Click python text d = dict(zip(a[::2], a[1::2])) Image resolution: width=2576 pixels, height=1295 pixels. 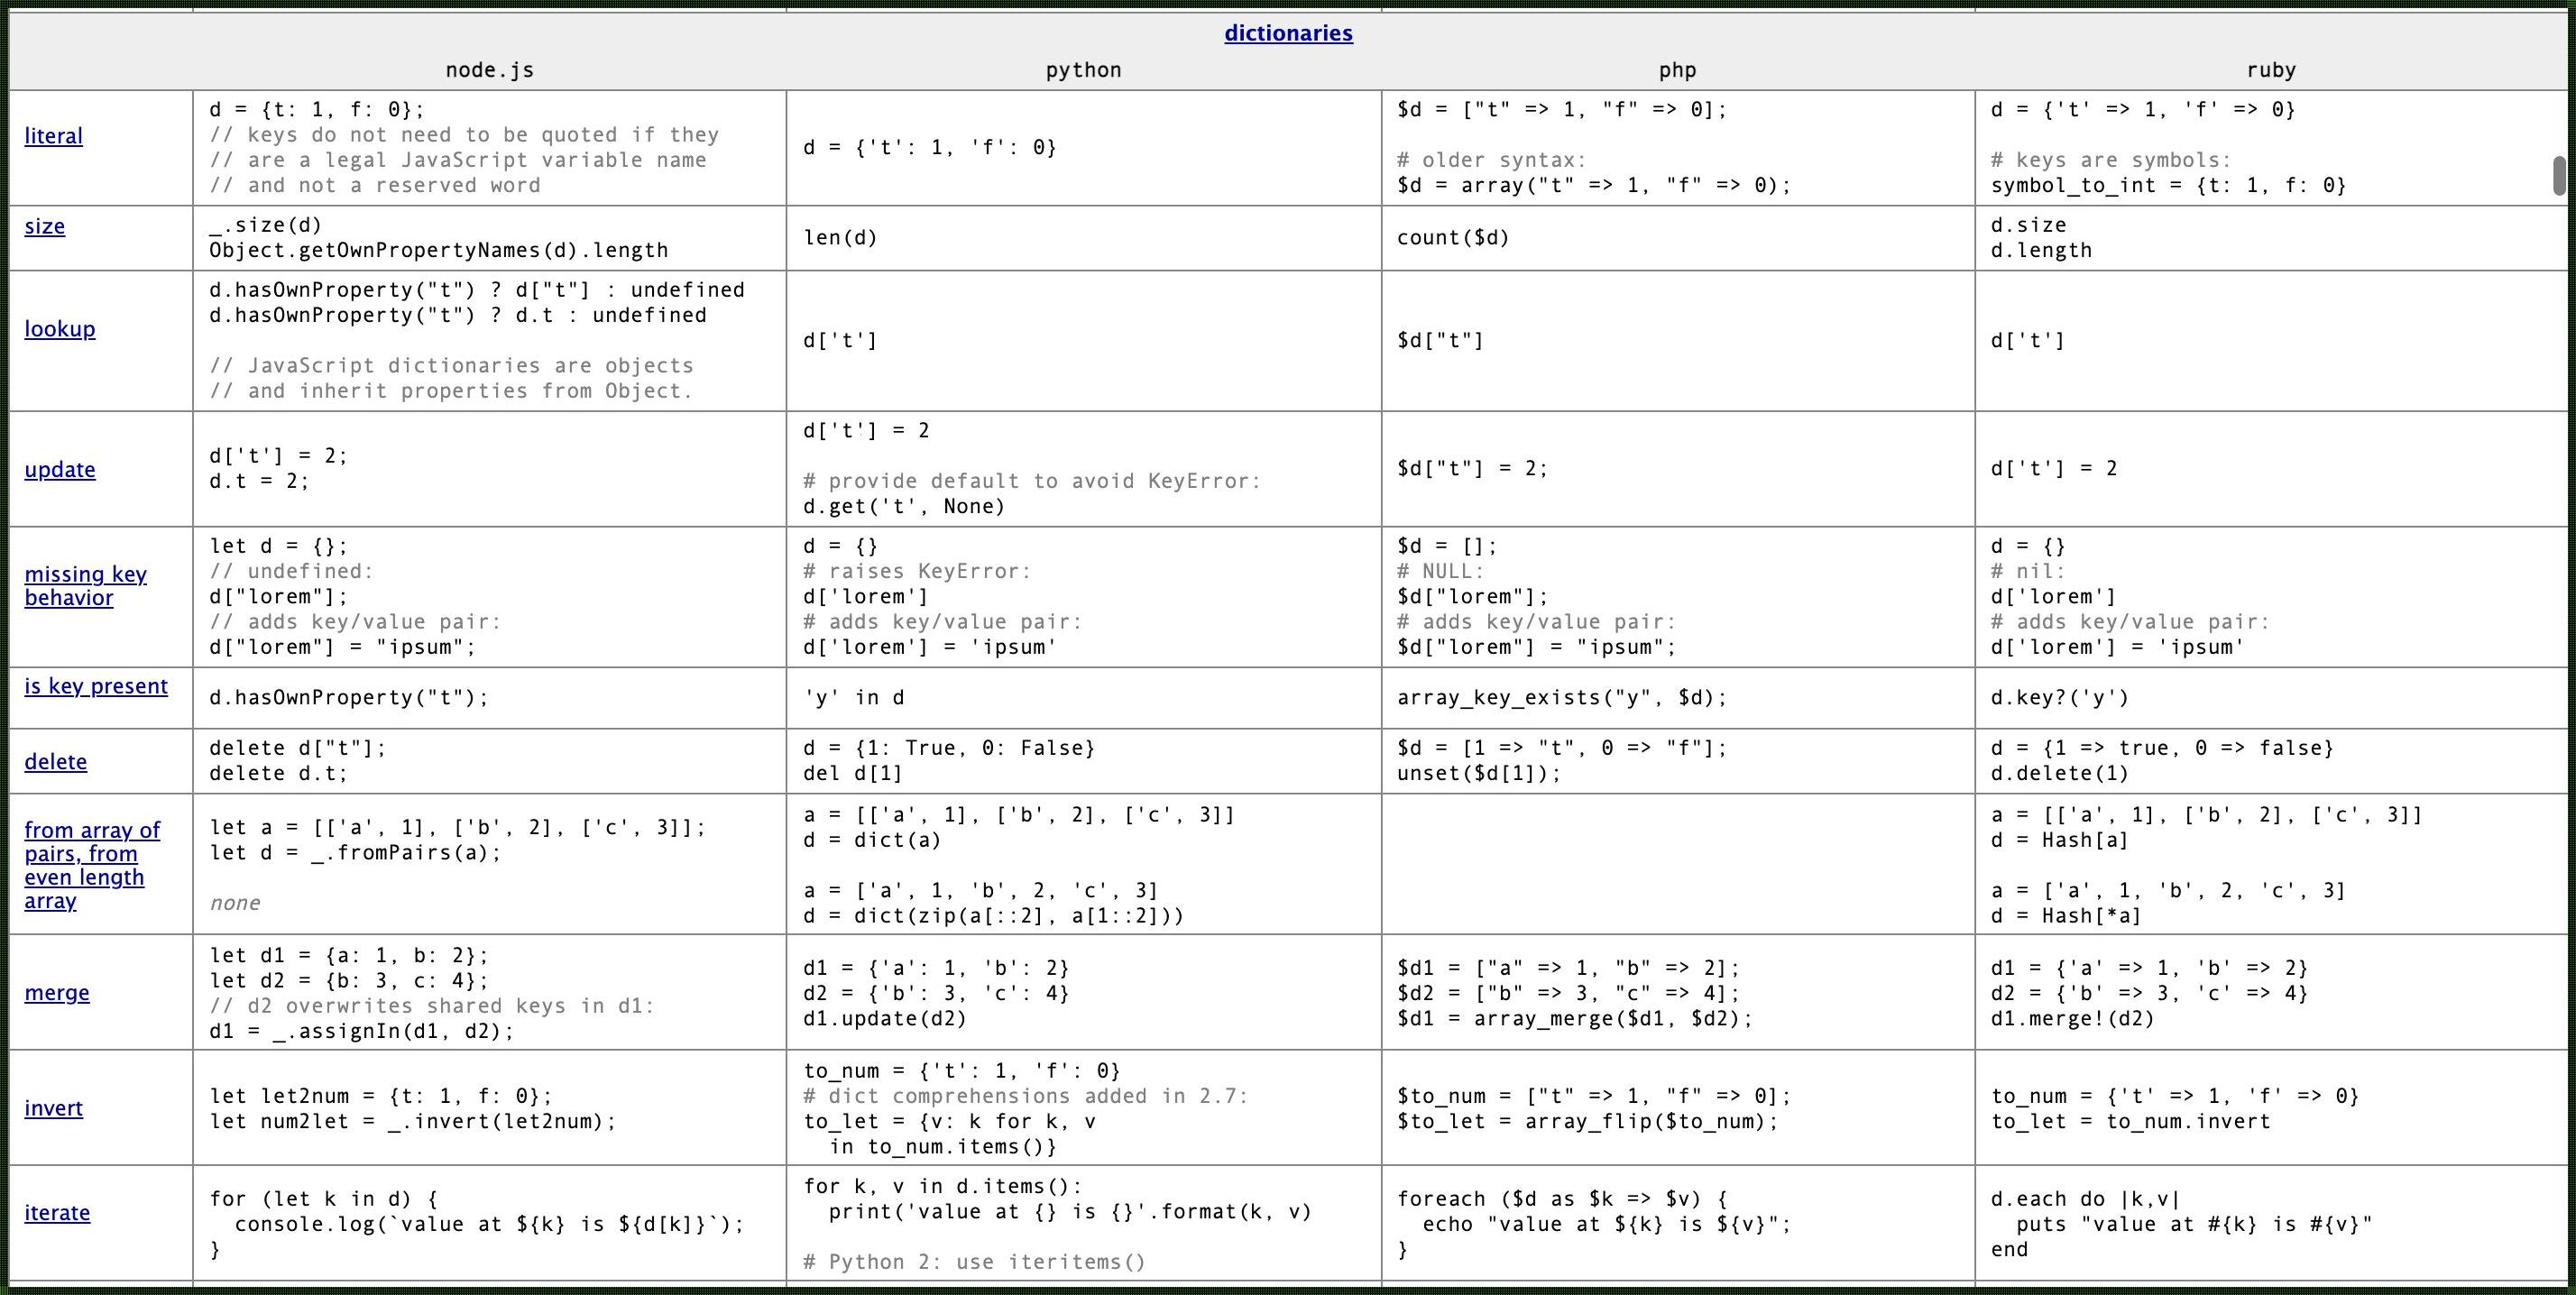pyautogui.click(x=993, y=916)
